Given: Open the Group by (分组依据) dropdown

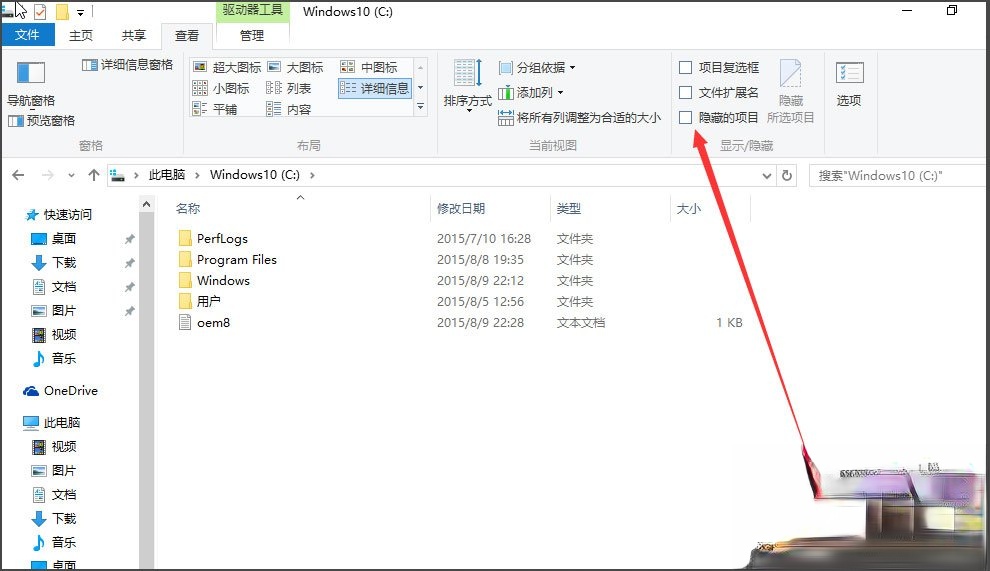Looking at the screenshot, I should [537, 67].
